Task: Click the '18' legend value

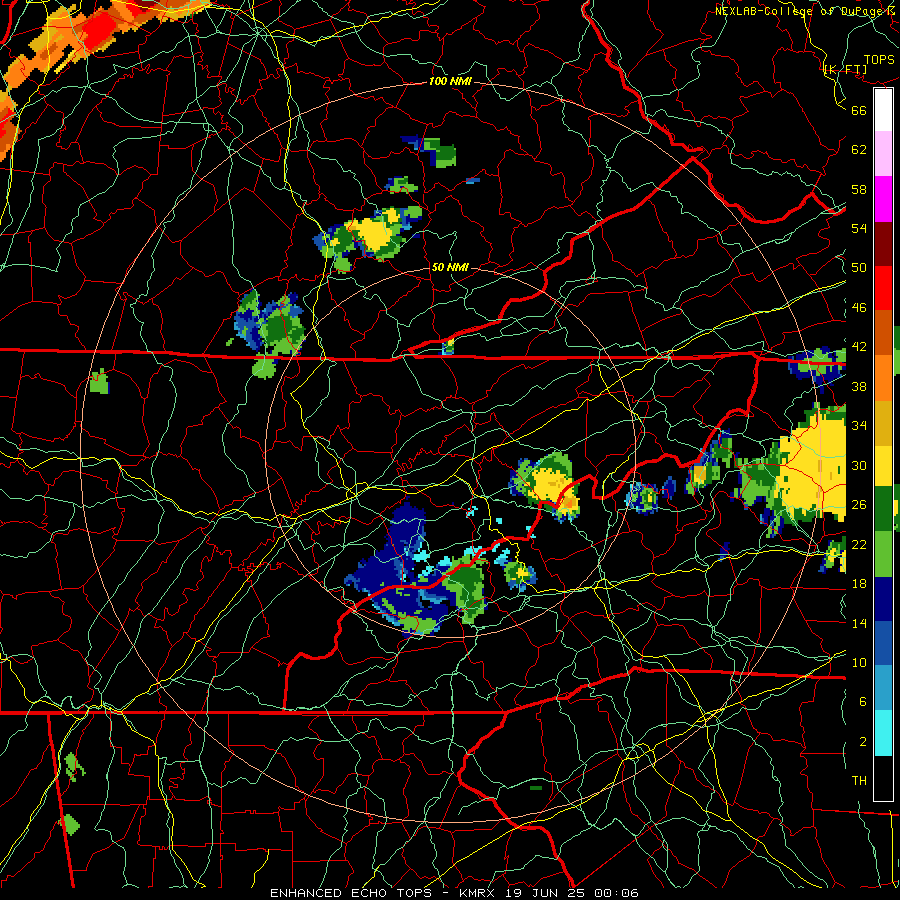Action: pos(859,583)
